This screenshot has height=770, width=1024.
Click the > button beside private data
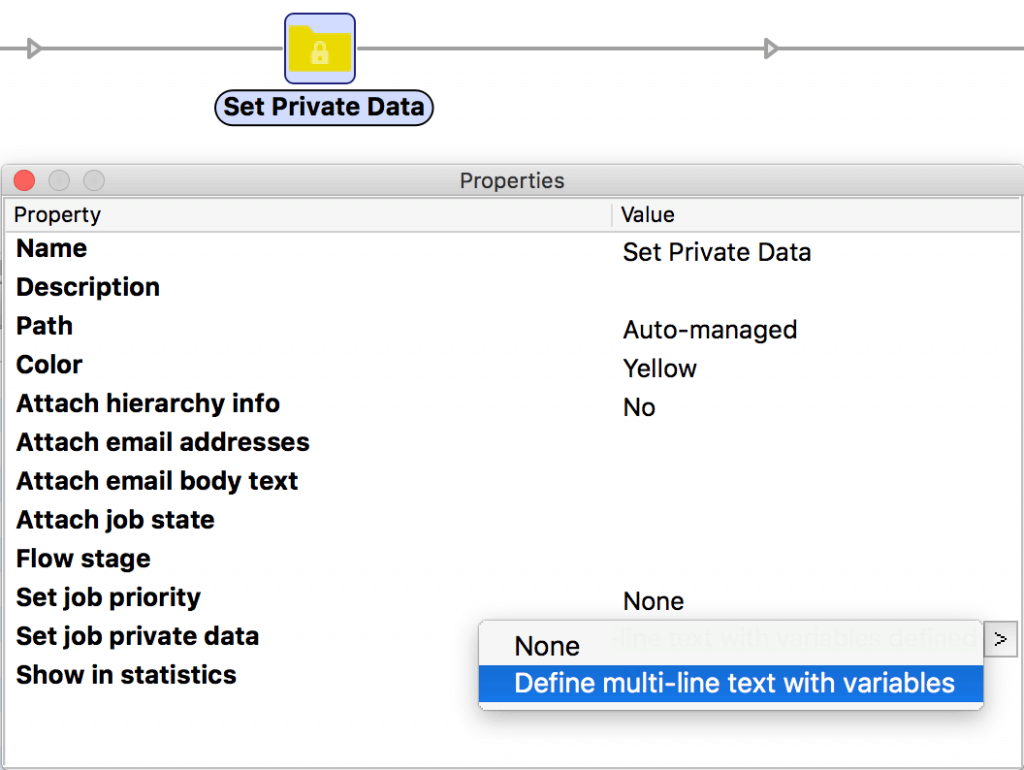pos(1001,638)
